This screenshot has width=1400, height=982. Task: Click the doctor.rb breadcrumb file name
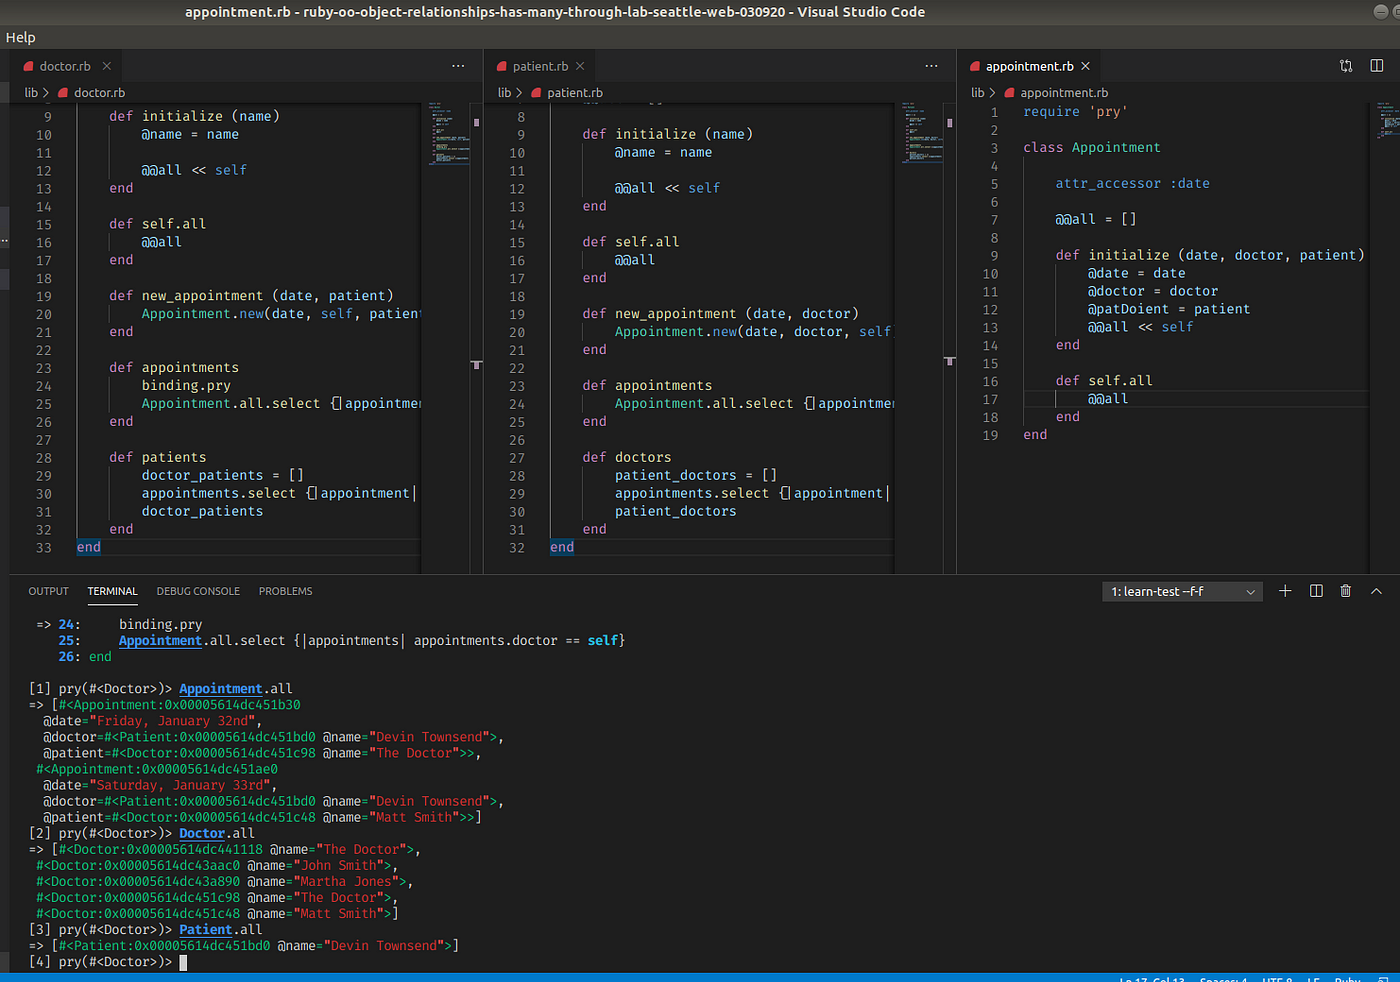pyautogui.click(x=99, y=92)
